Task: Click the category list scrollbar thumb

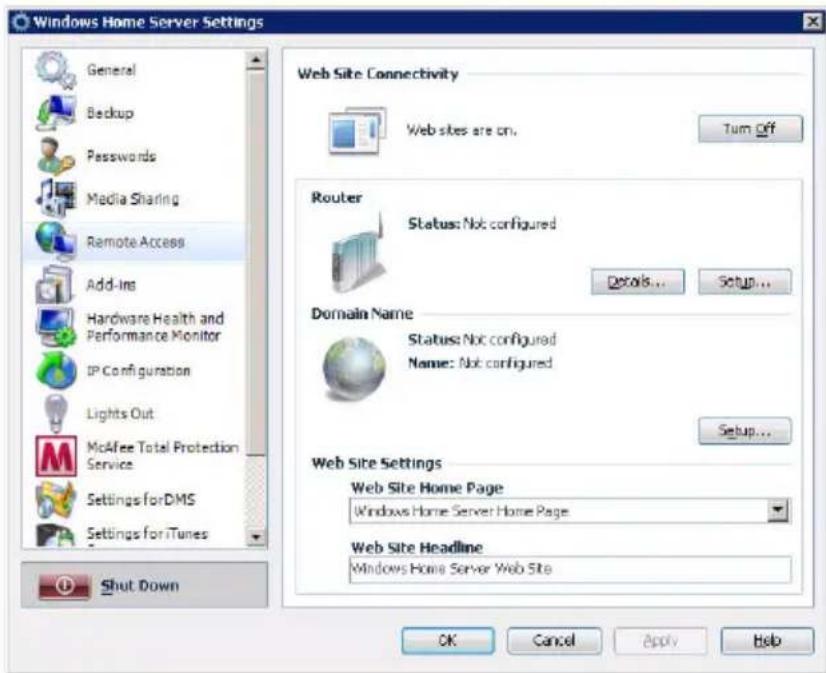Action: (256, 263)
